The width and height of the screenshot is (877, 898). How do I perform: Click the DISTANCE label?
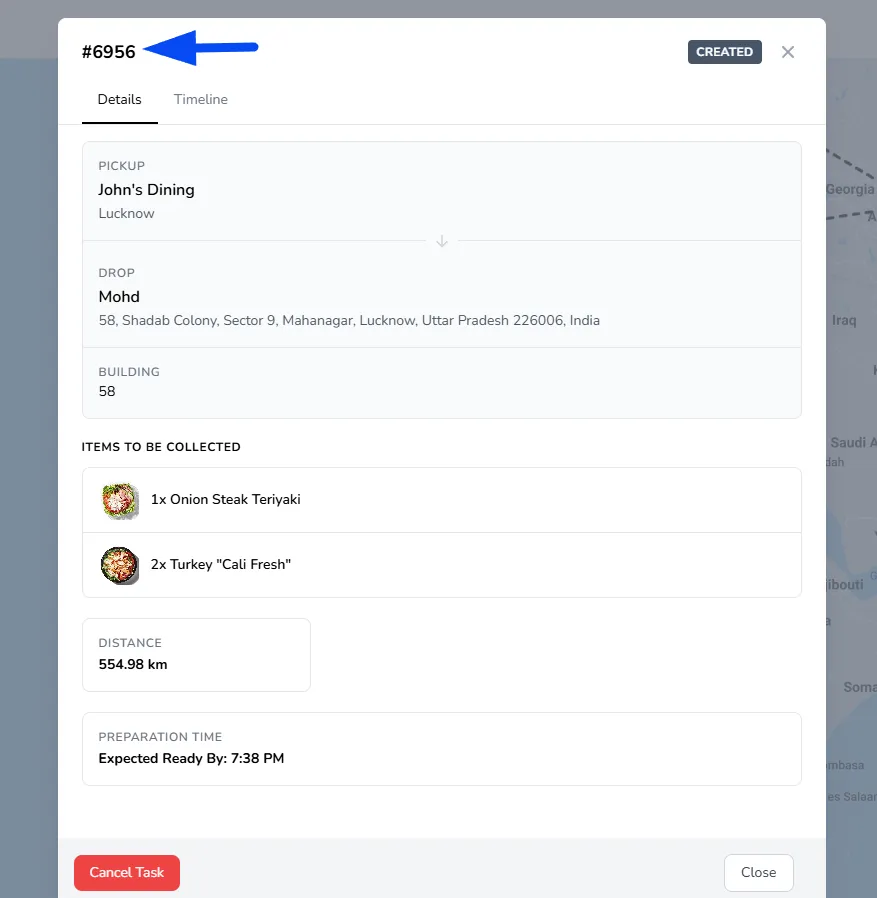[130, 643]
